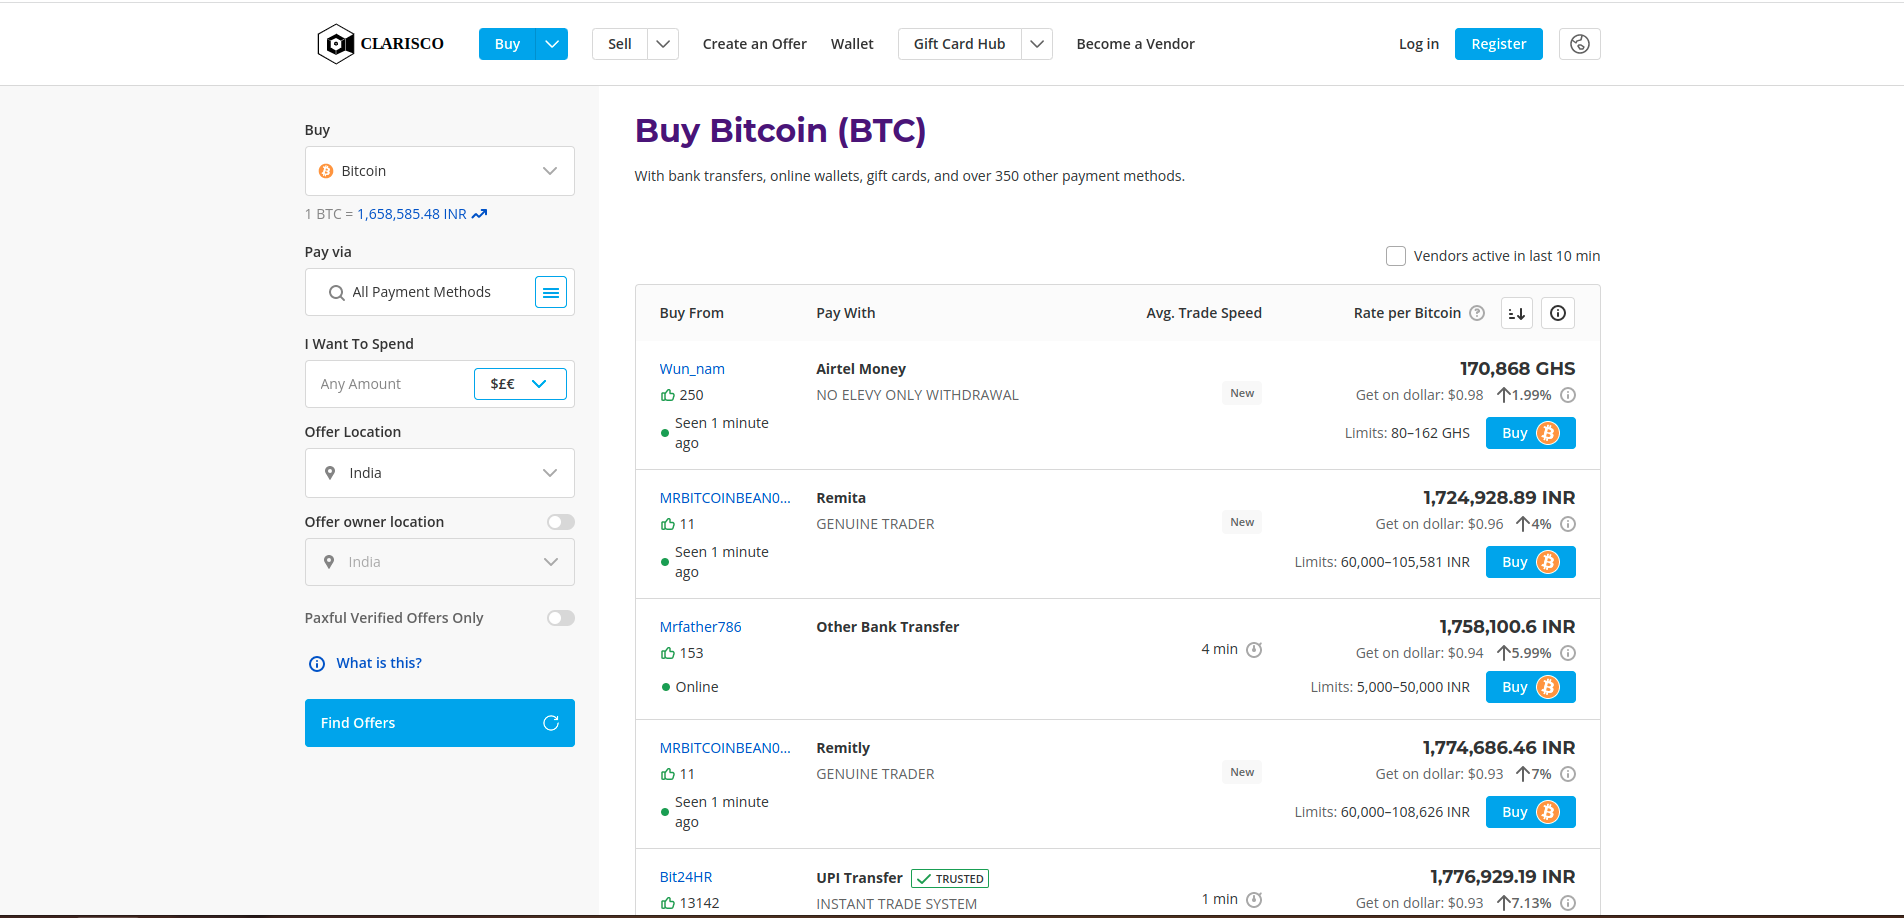
Task: Click clock icon beside 1 min speed
Action: point(1254,900)
